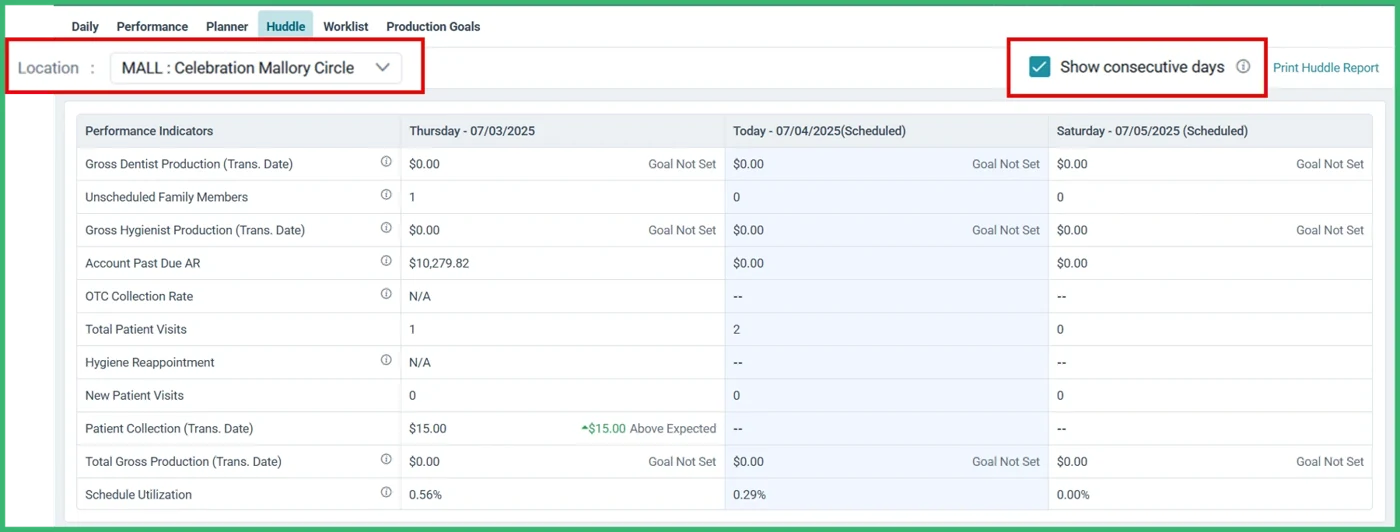Click info icon for Hygiene Reappointment

click(x=386, y=360)
